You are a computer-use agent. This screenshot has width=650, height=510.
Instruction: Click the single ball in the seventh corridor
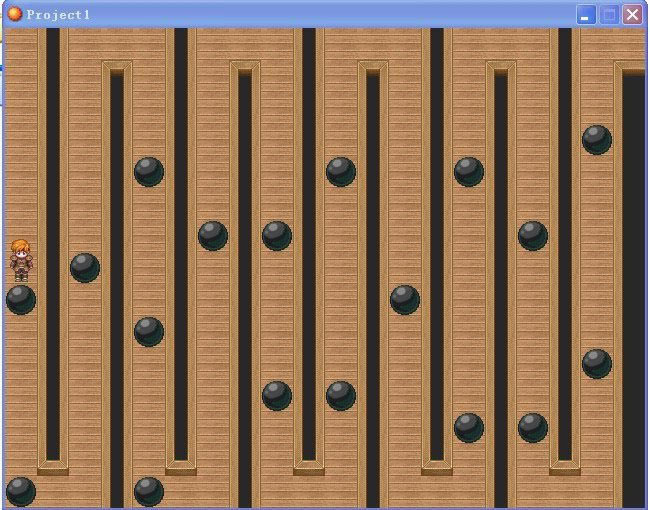pos(405,299)
